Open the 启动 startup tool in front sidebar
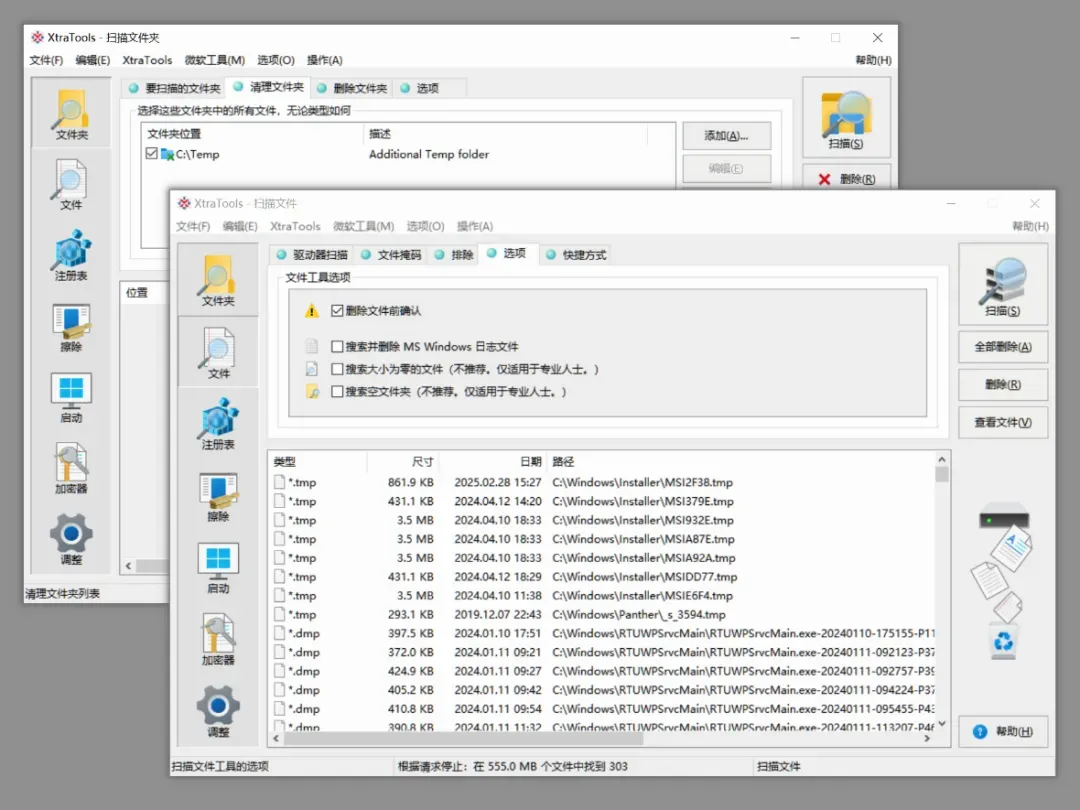The image size is (1080, 810). (x=218, y=568)
